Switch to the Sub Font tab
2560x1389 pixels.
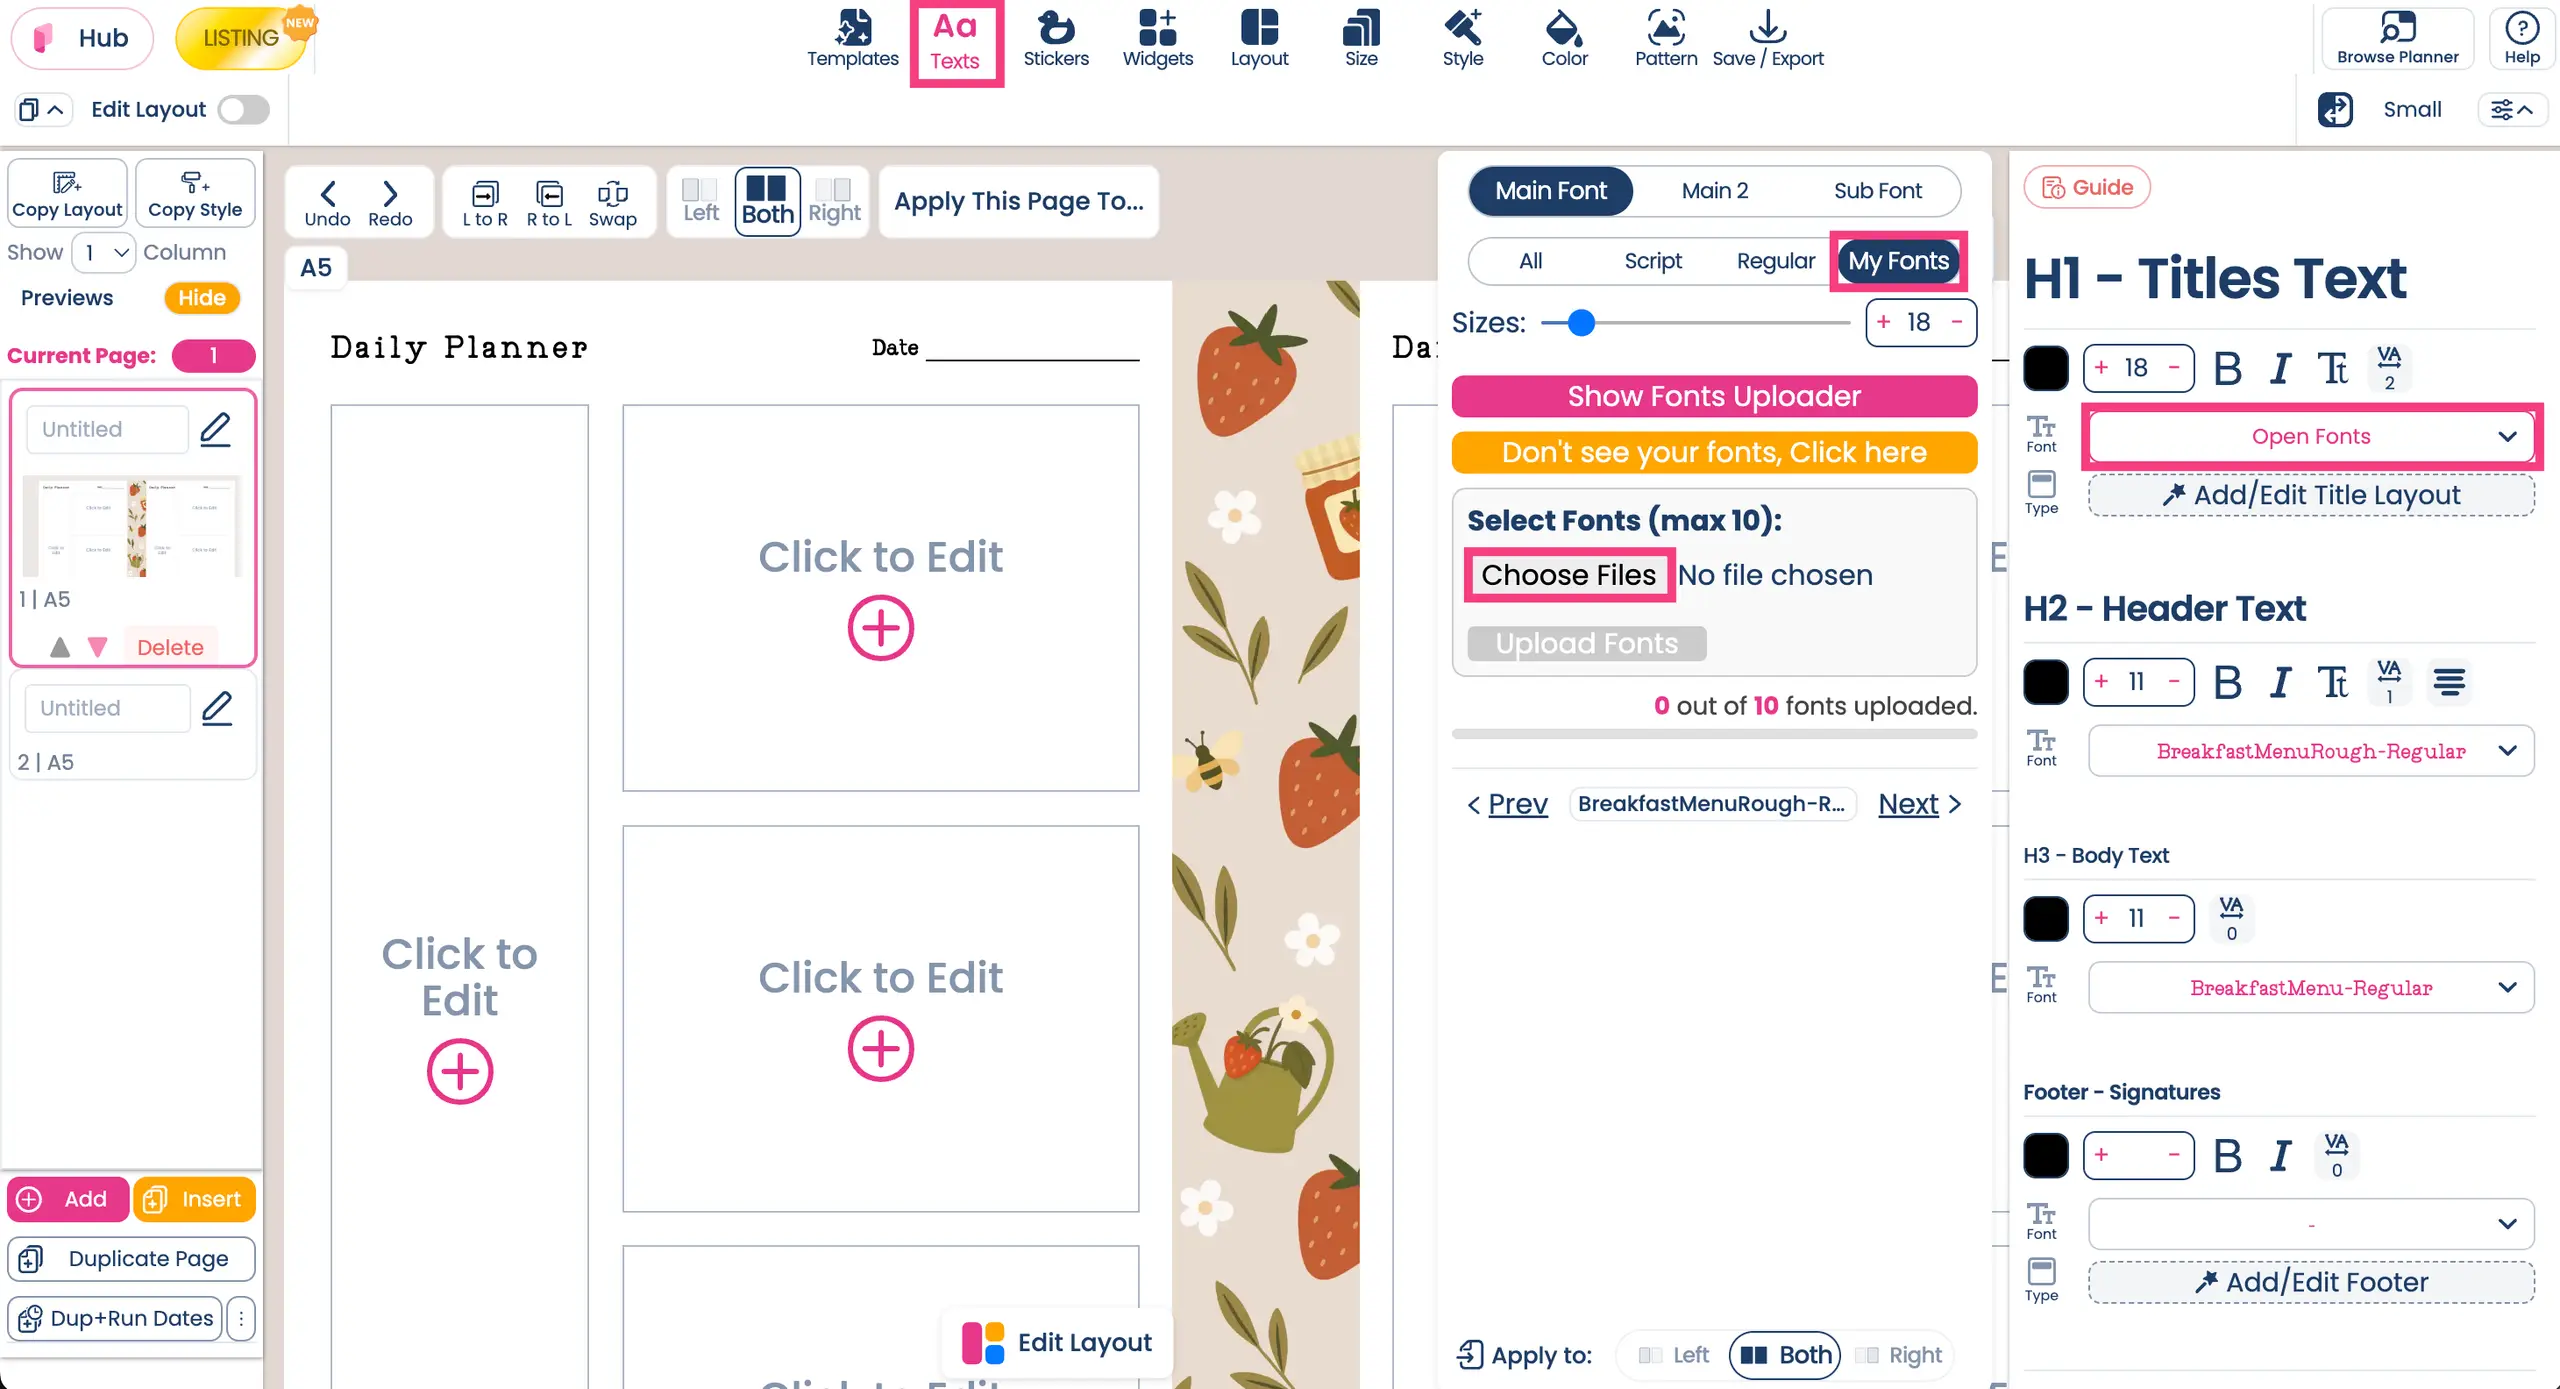1877,191
